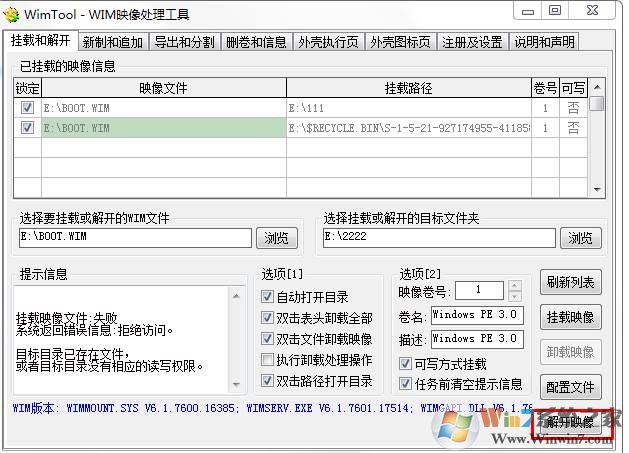Open the 导出和分割 tab

coord(185,42)
